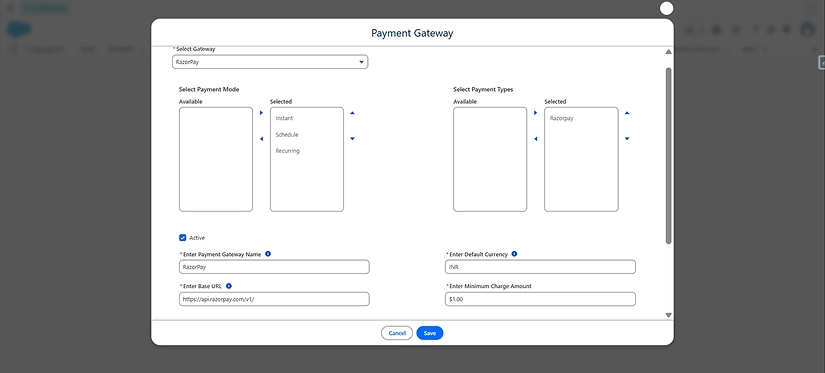Click scrollbar down arrow in dialog
This screenshot has height=373, width=825.
click(668, 315)
